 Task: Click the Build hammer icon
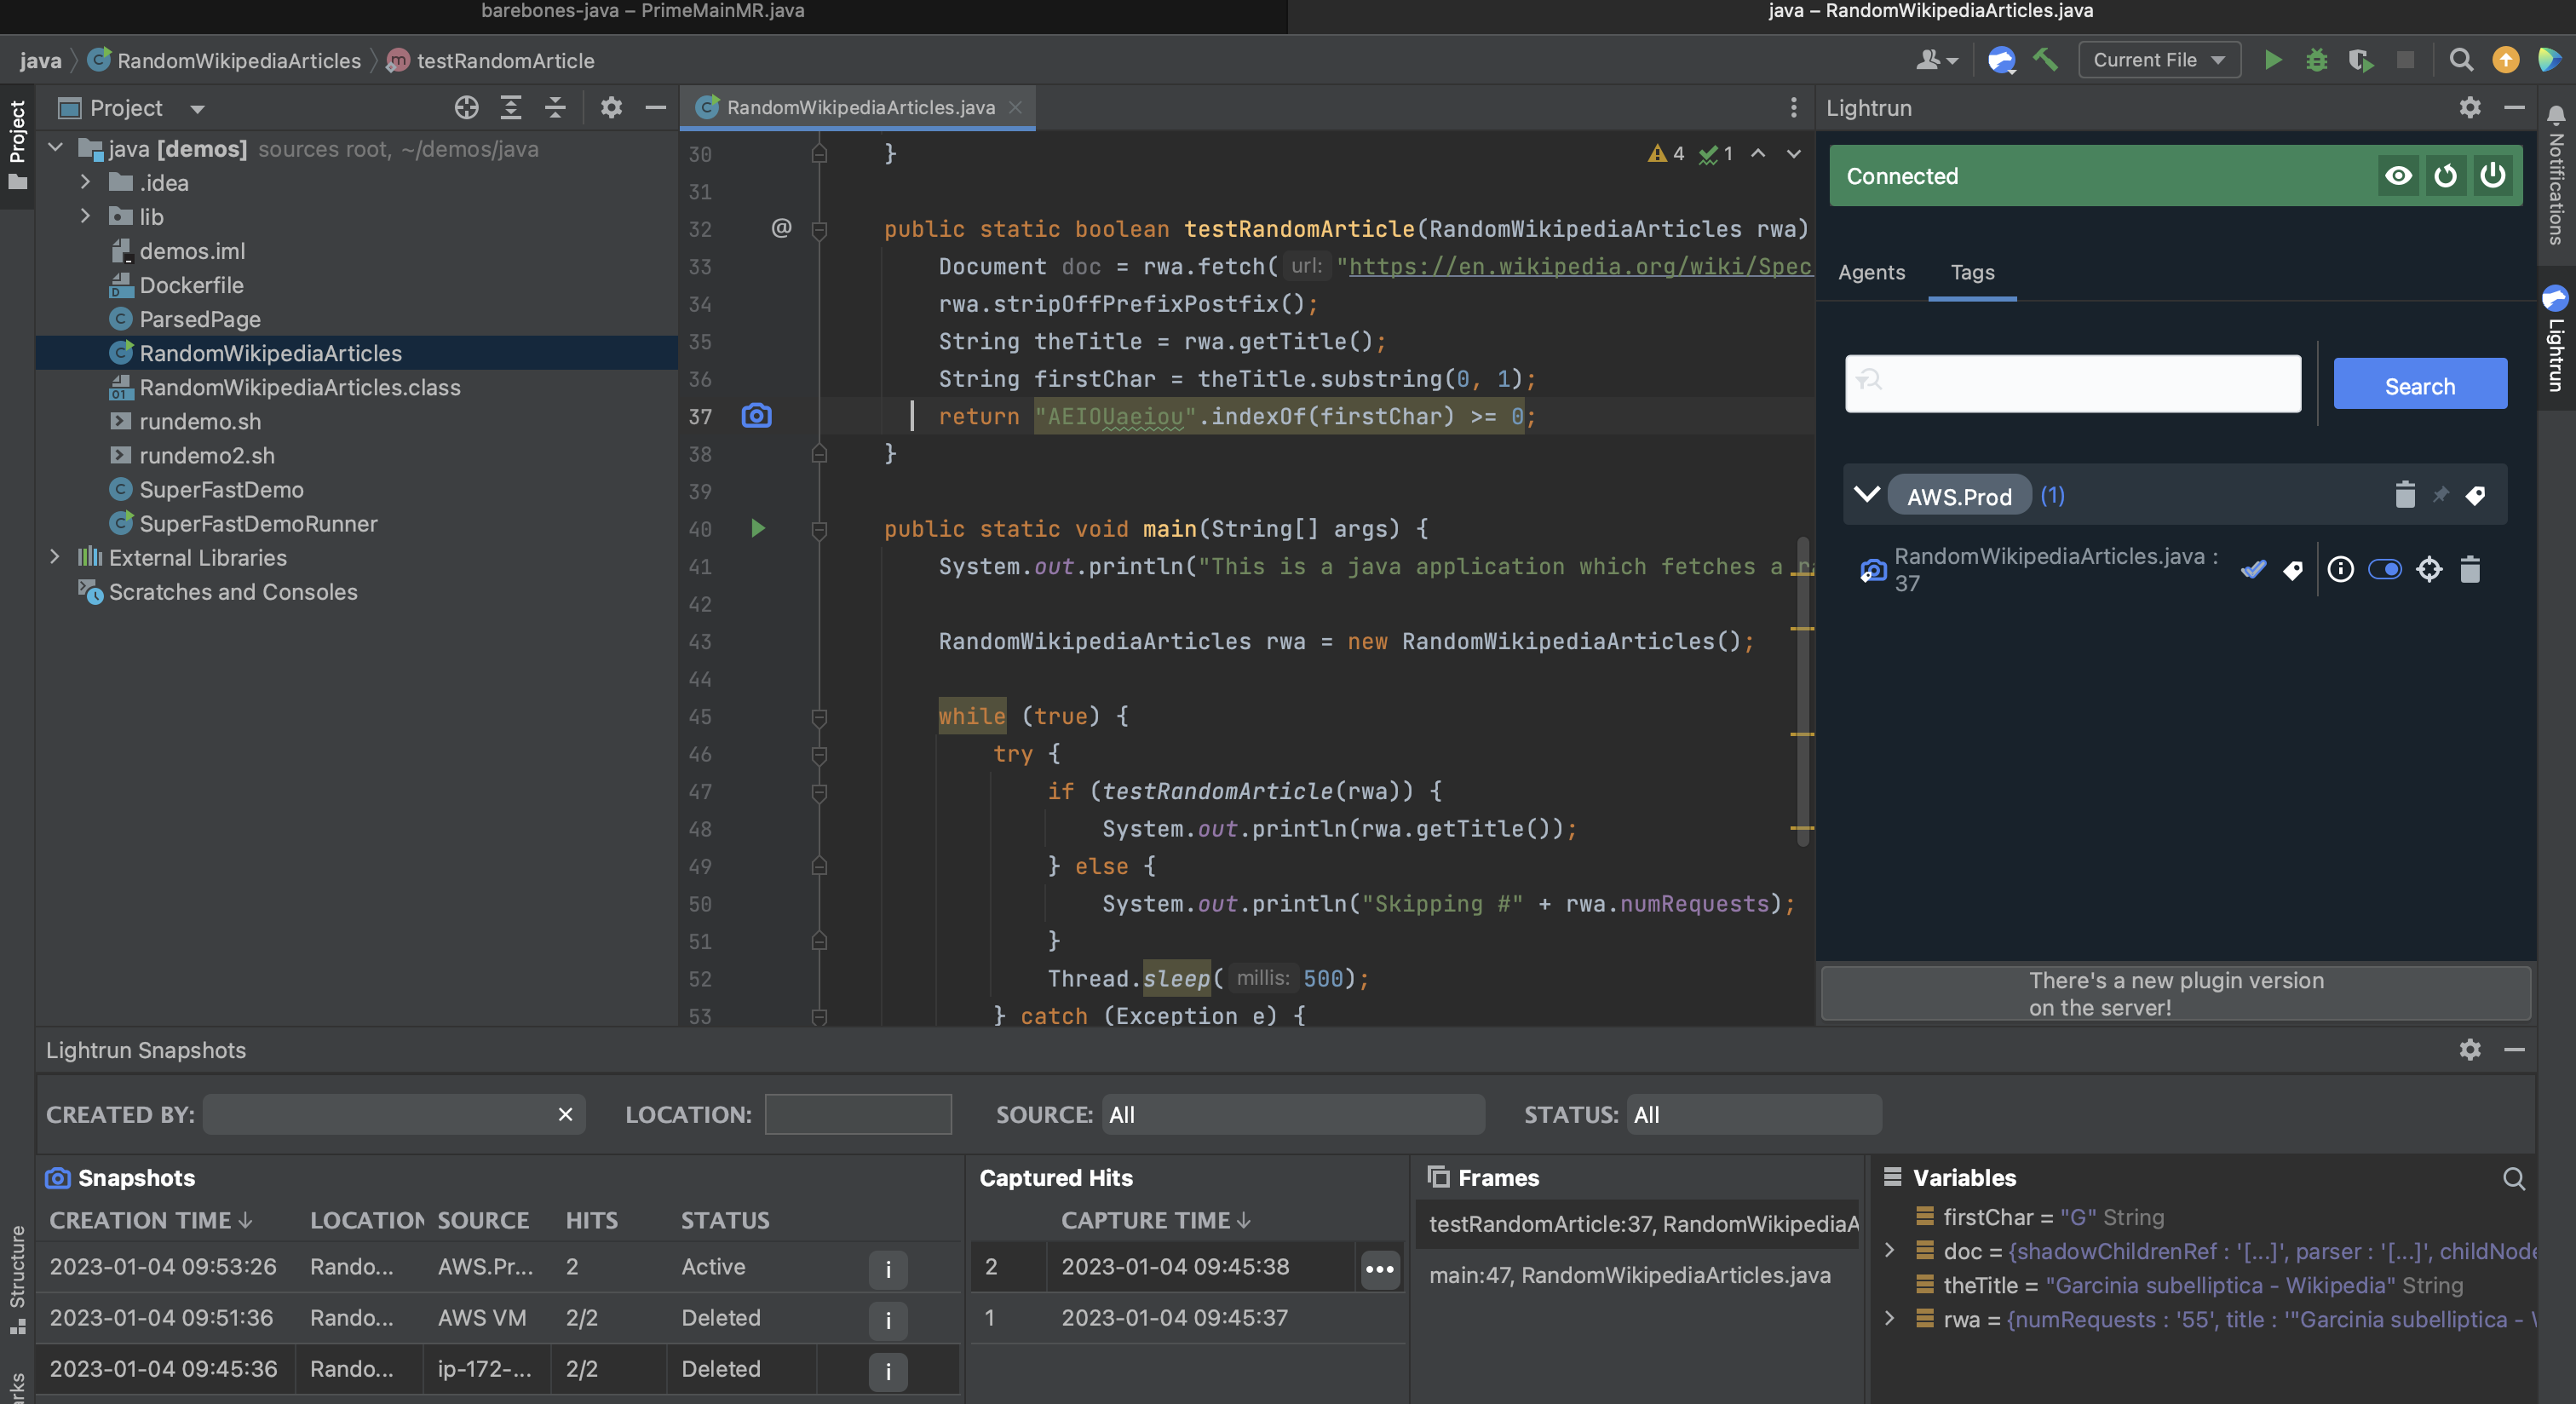coord(2045,60)
